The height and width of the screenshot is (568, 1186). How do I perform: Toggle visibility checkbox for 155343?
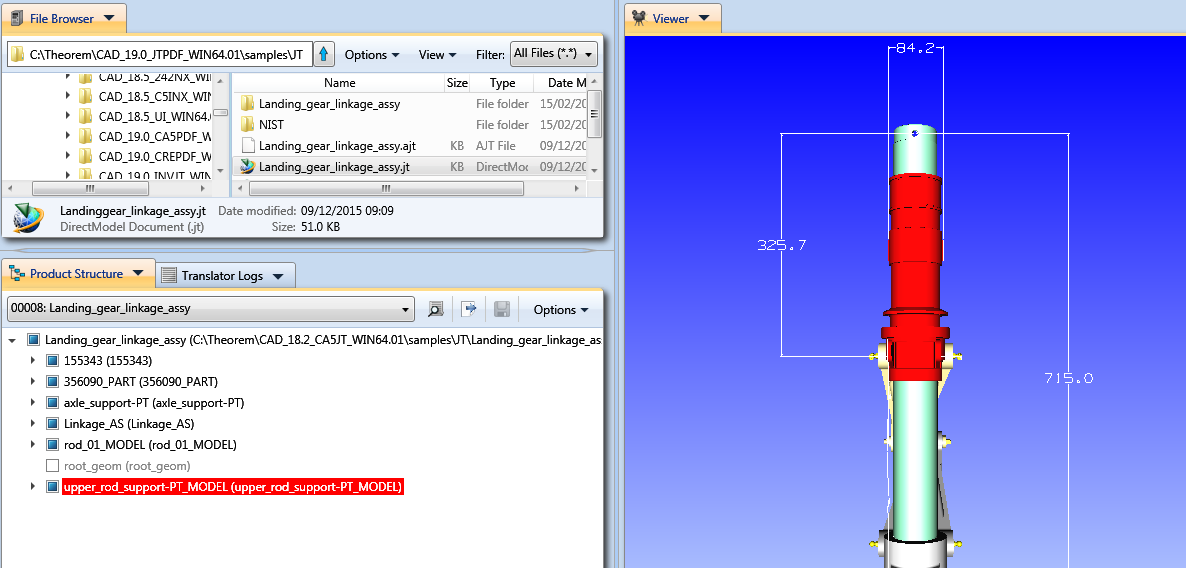[x=52, y=361]
